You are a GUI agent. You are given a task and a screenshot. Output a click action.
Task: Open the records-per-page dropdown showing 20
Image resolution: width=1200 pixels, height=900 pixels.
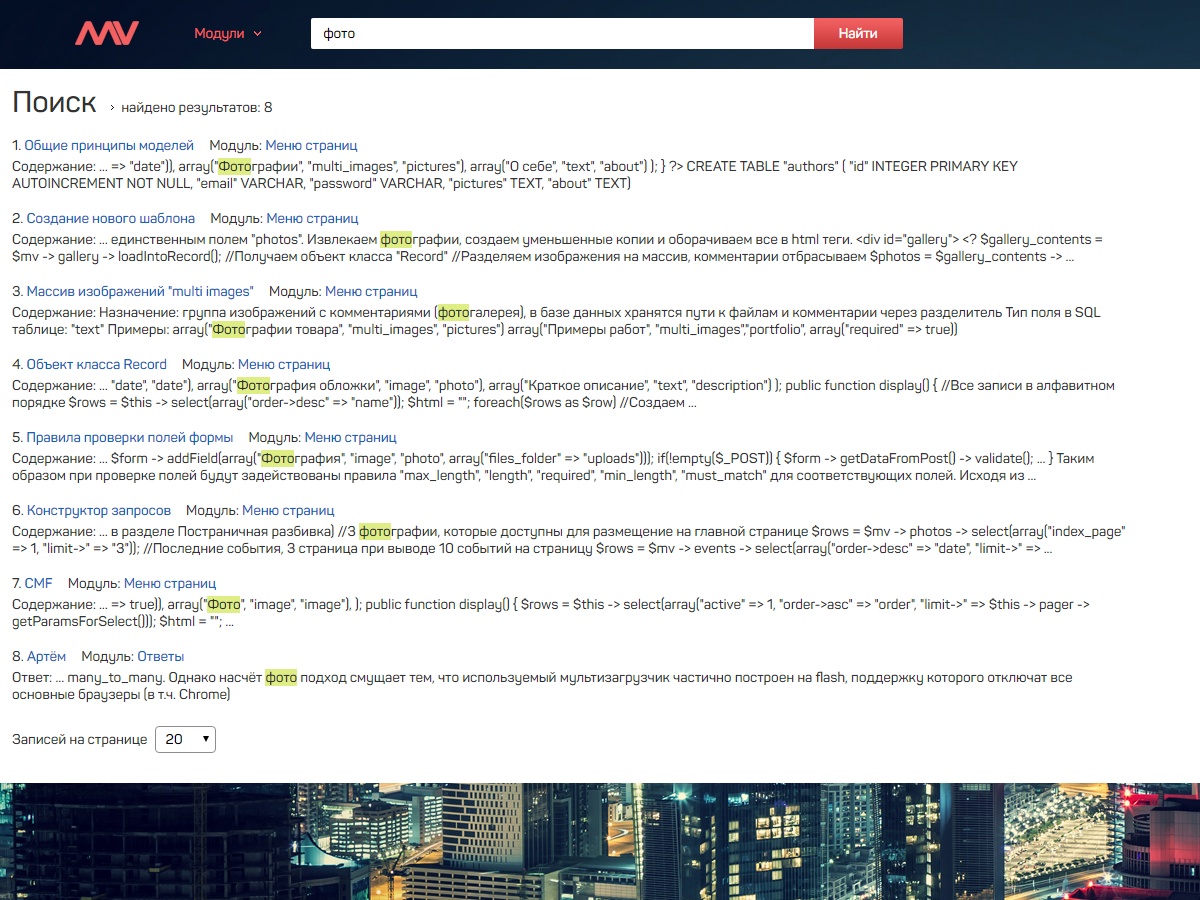pos(185,739)
